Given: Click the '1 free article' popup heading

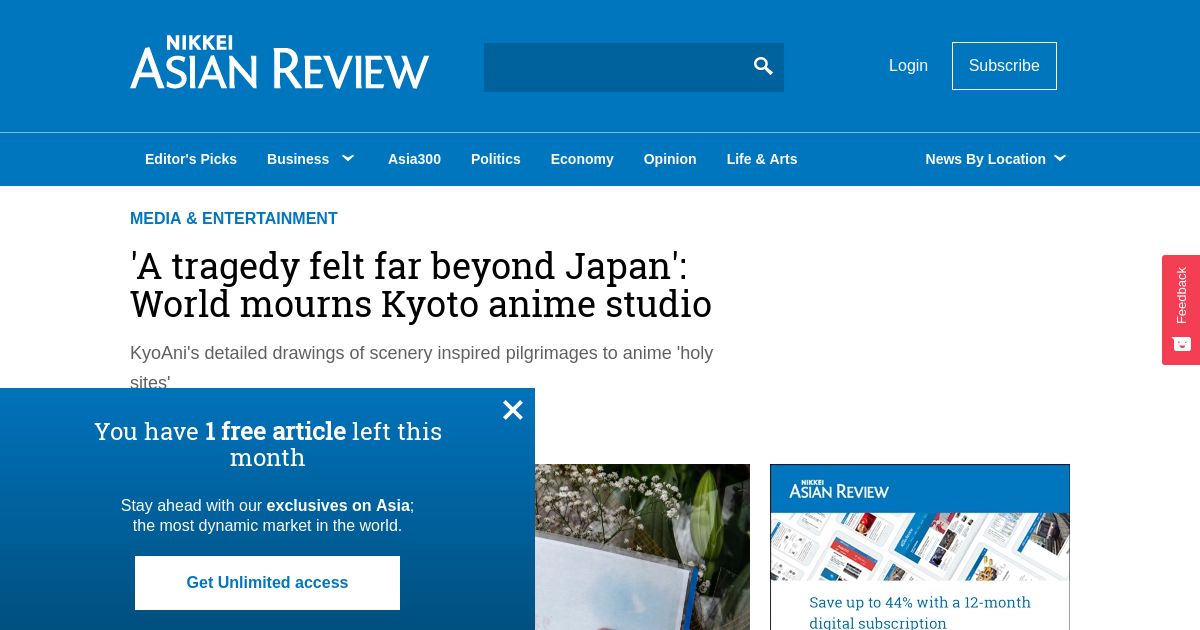Looking at the screenshot, I should [268, 444].
